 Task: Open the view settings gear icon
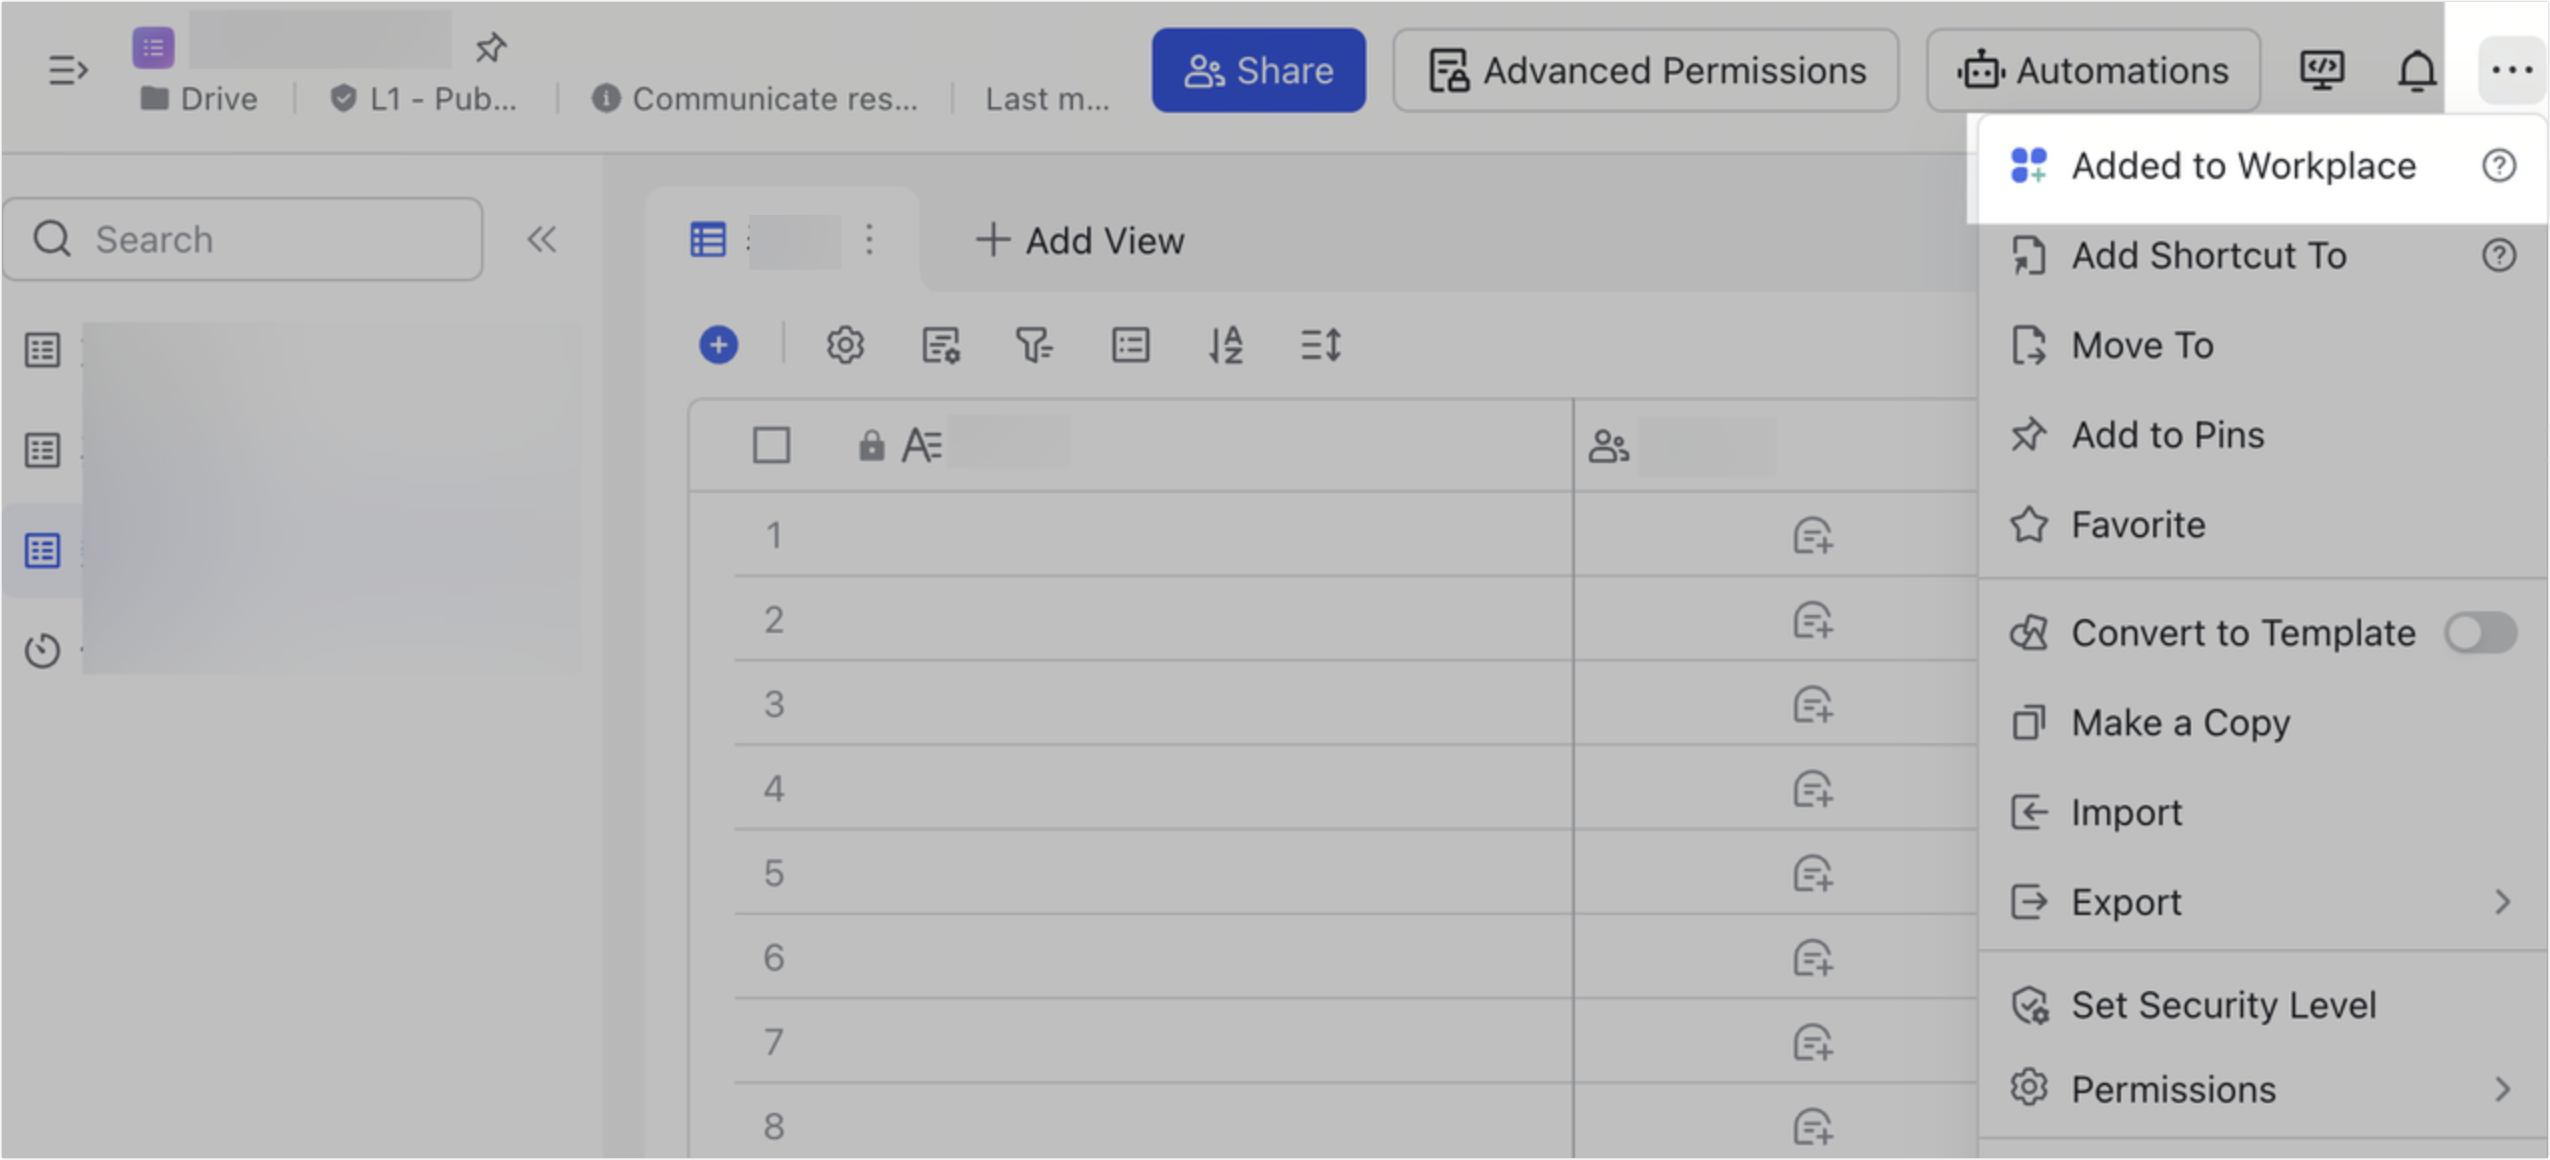pyautogui.click(x=845, y=345)
